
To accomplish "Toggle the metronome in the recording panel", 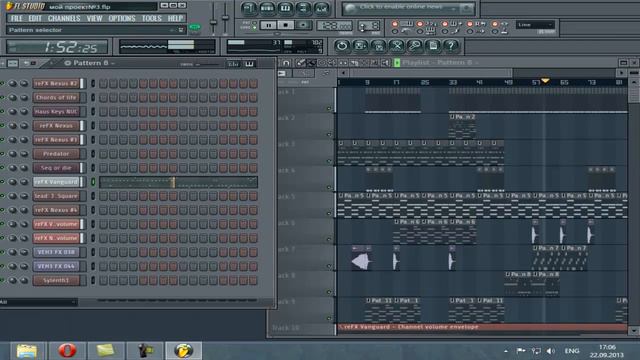I will 395,31.
